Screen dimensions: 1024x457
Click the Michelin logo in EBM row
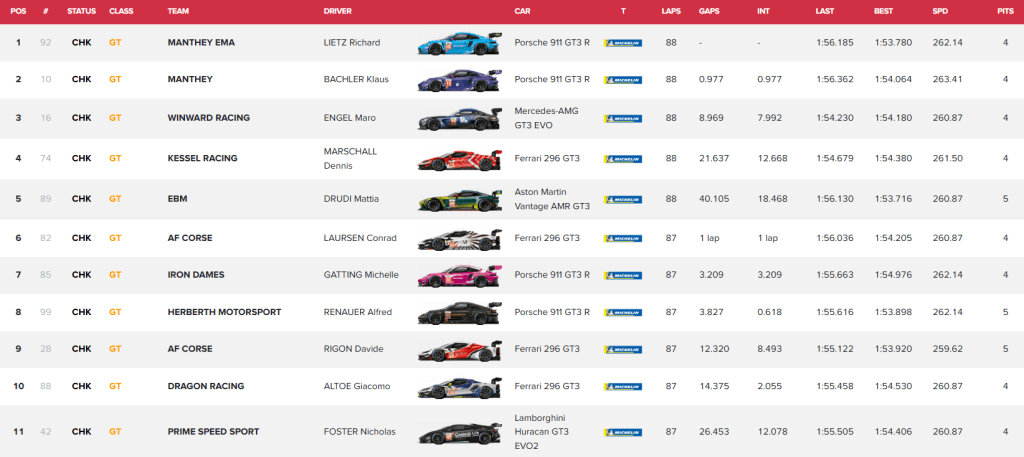[x=623, y=199]
